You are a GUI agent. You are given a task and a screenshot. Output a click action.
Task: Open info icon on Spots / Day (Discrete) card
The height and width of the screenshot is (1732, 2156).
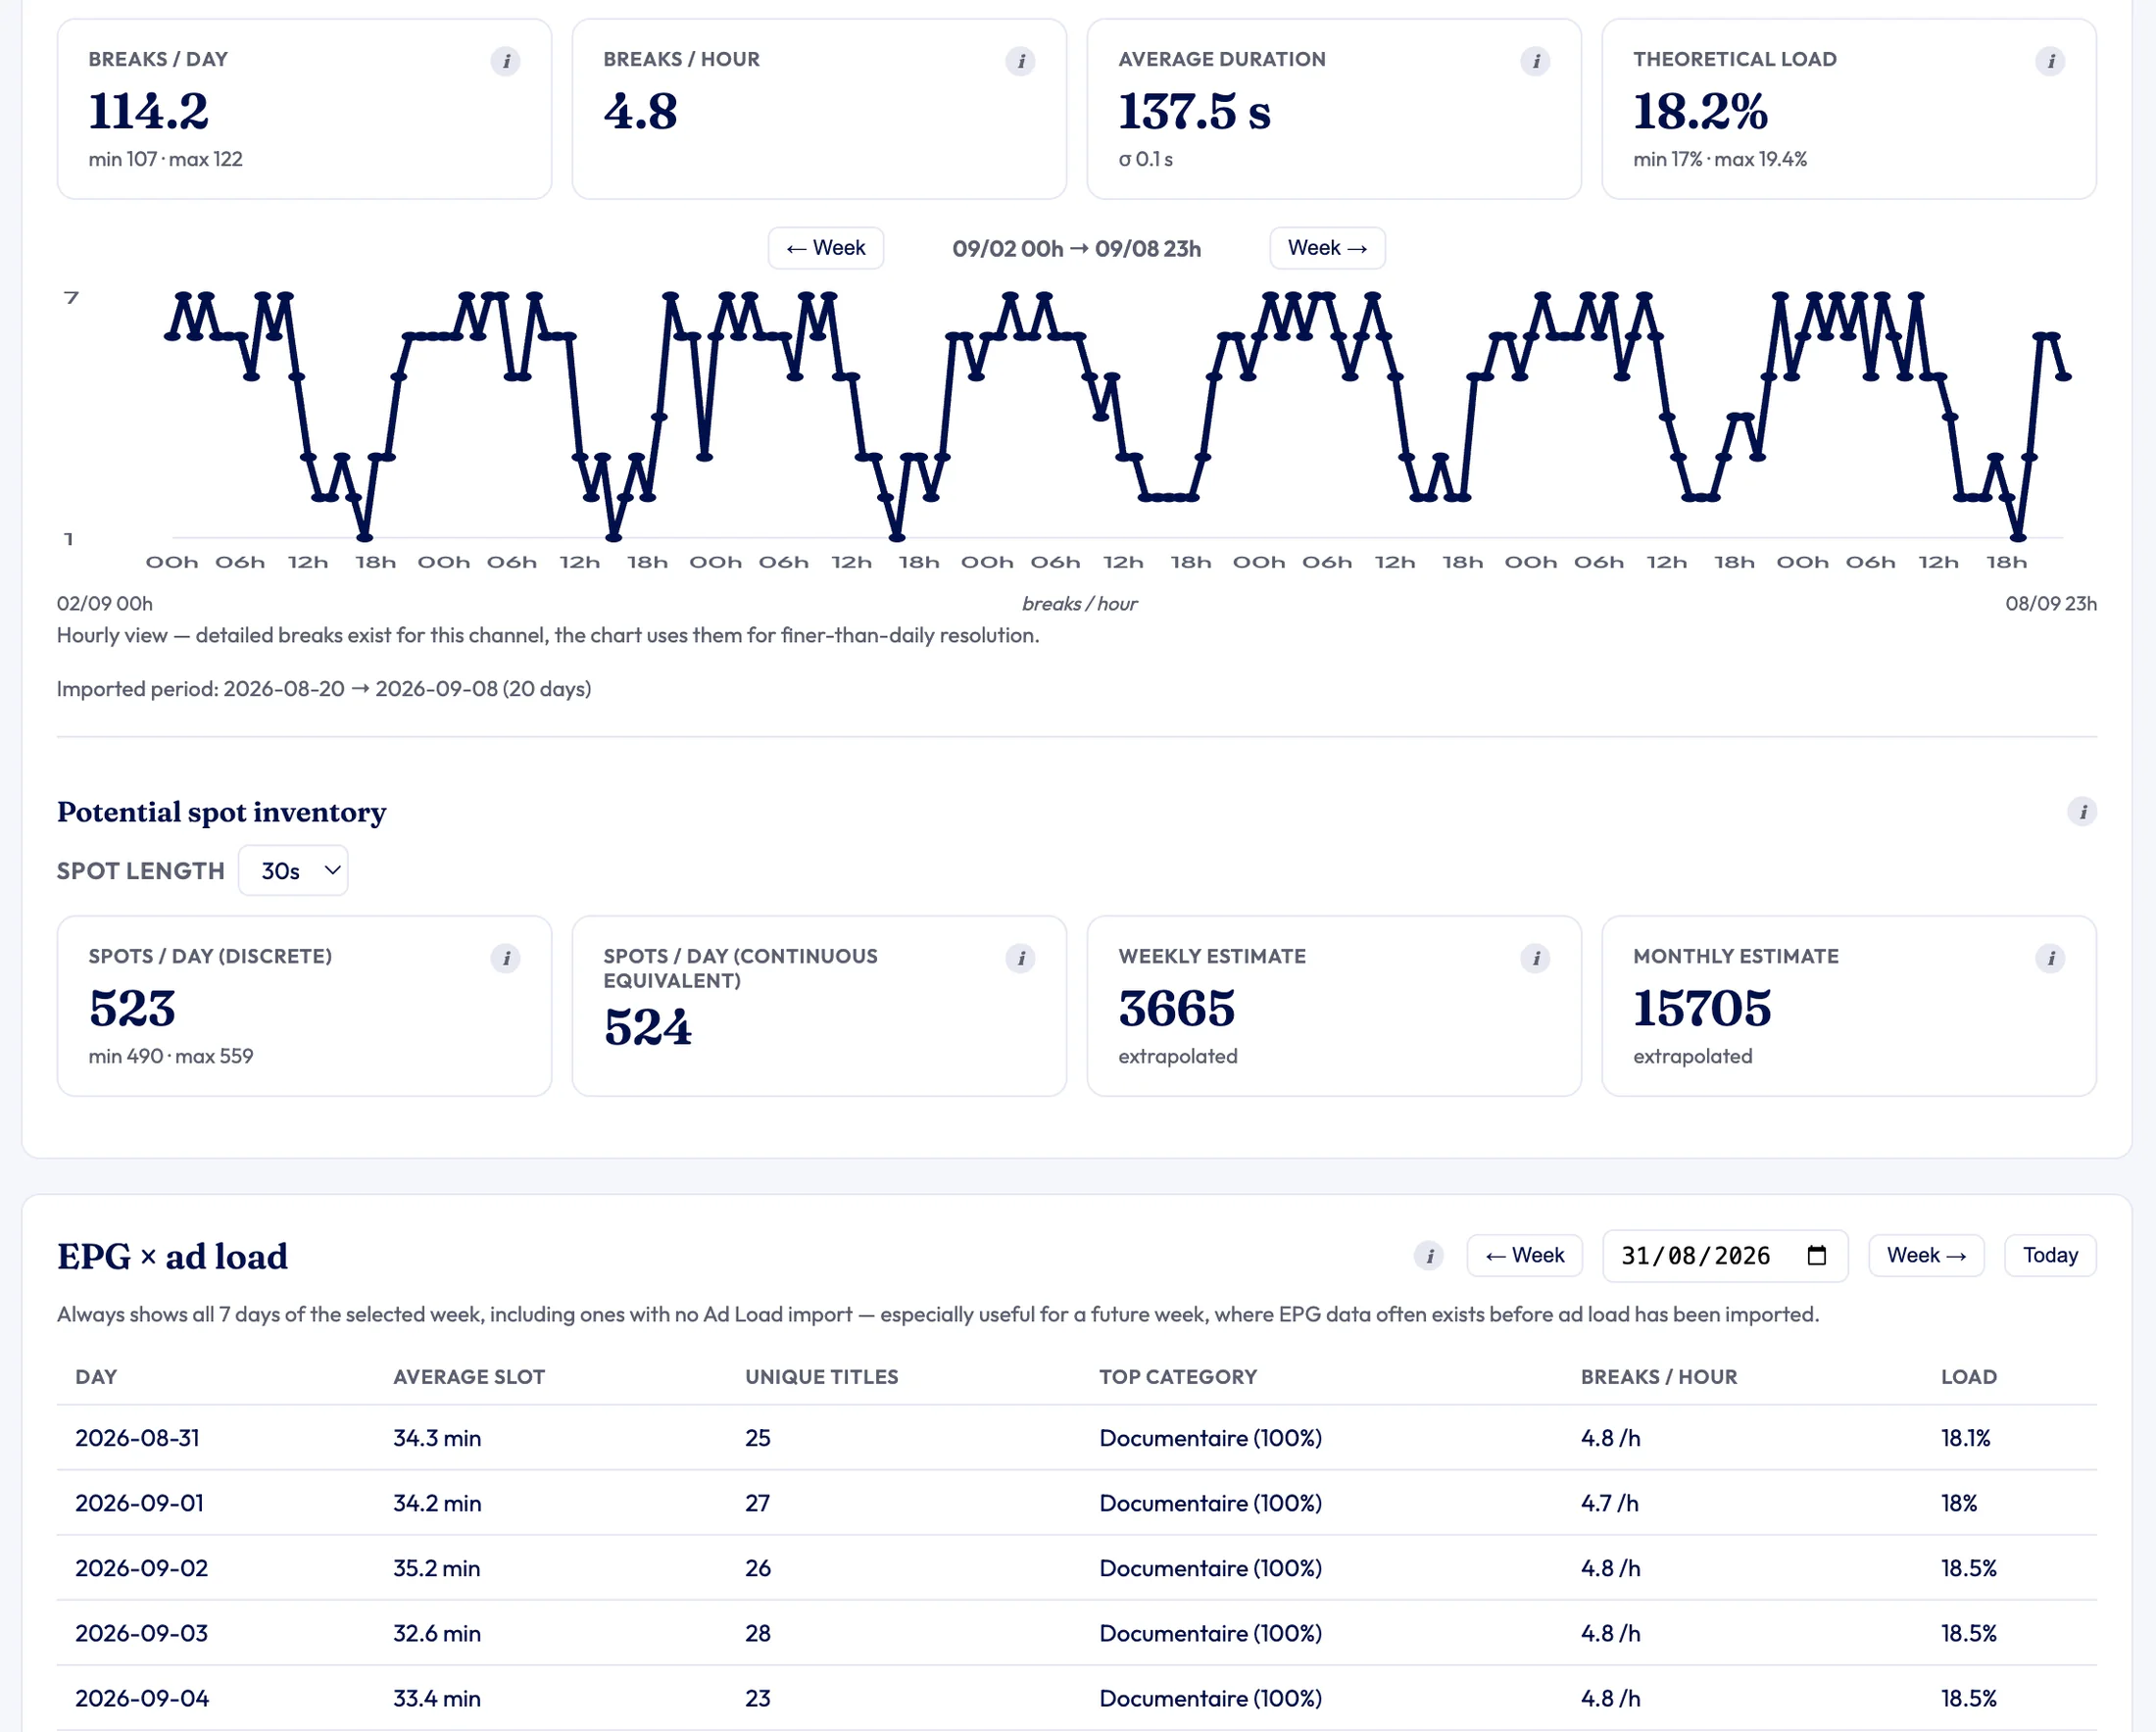505,958
